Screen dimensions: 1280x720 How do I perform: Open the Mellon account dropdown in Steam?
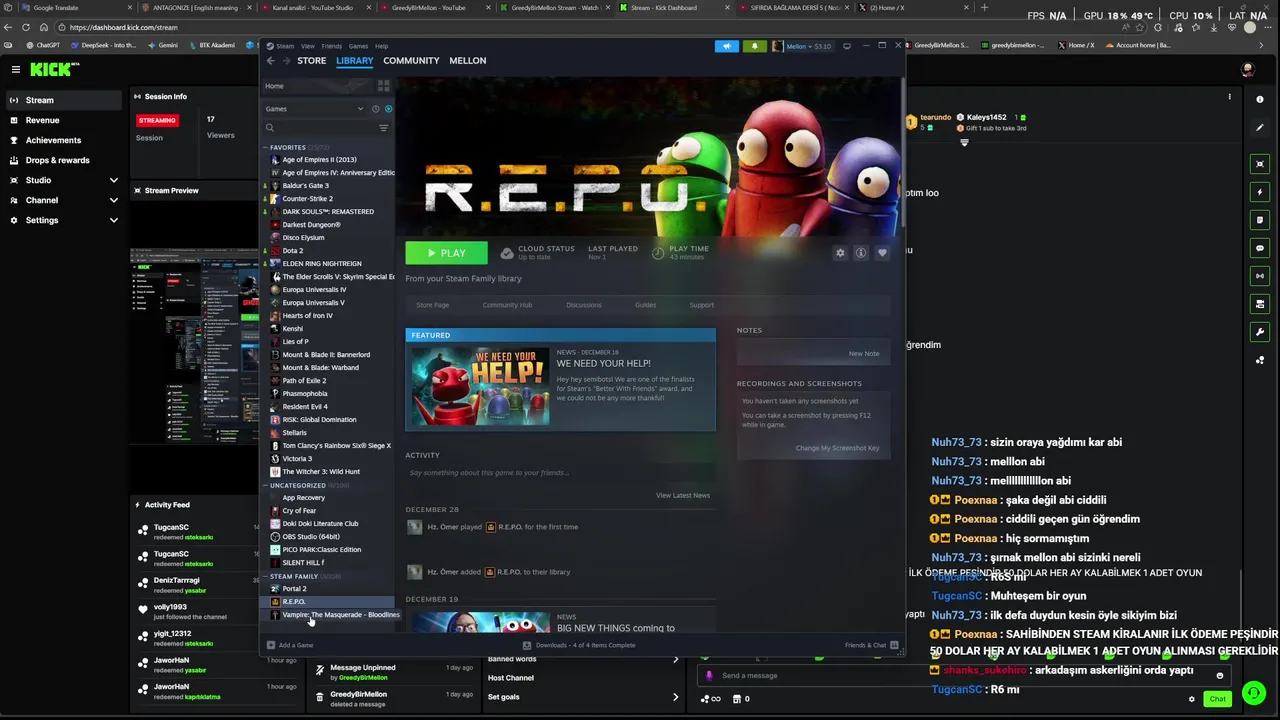click(802, 46)
